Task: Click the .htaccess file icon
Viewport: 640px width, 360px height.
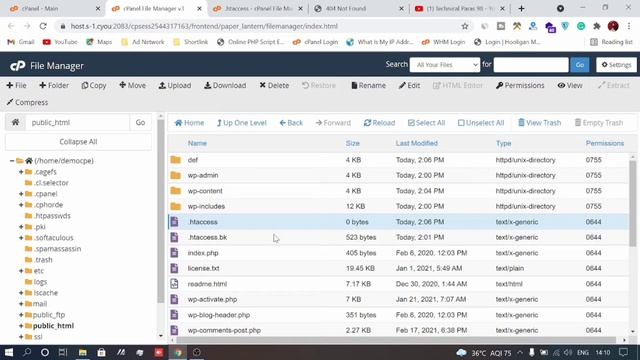Action: (x=174, y=222)
